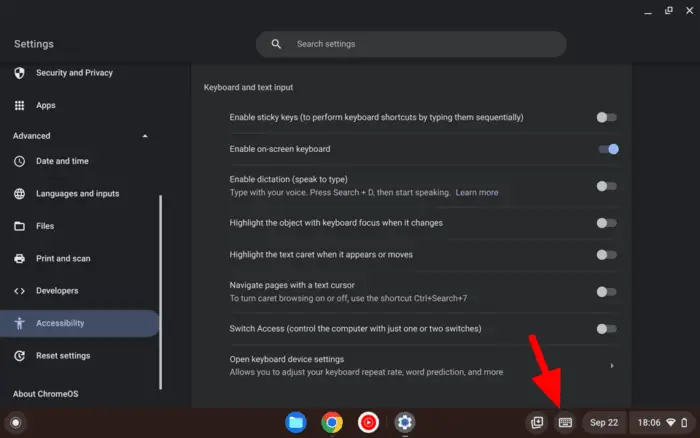
Task: Click the Advanced section label
Action: 31,136
